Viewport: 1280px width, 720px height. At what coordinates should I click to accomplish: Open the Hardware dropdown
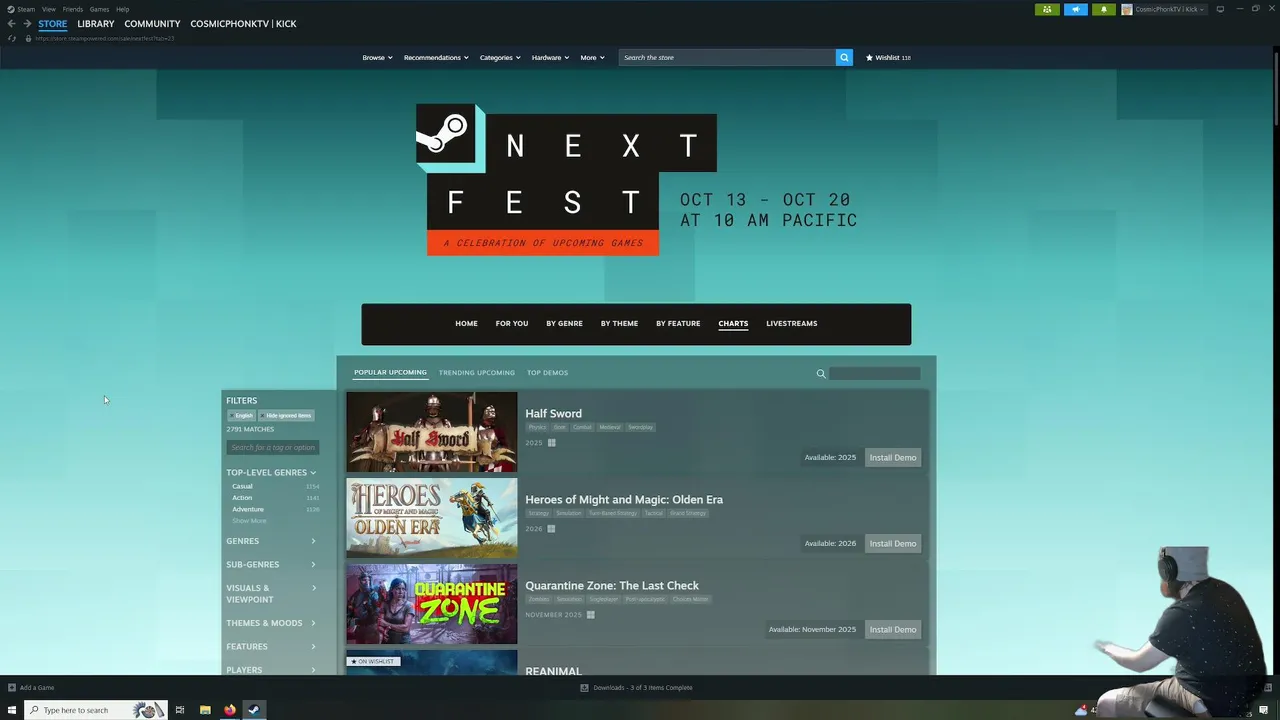tap(550, 57)
